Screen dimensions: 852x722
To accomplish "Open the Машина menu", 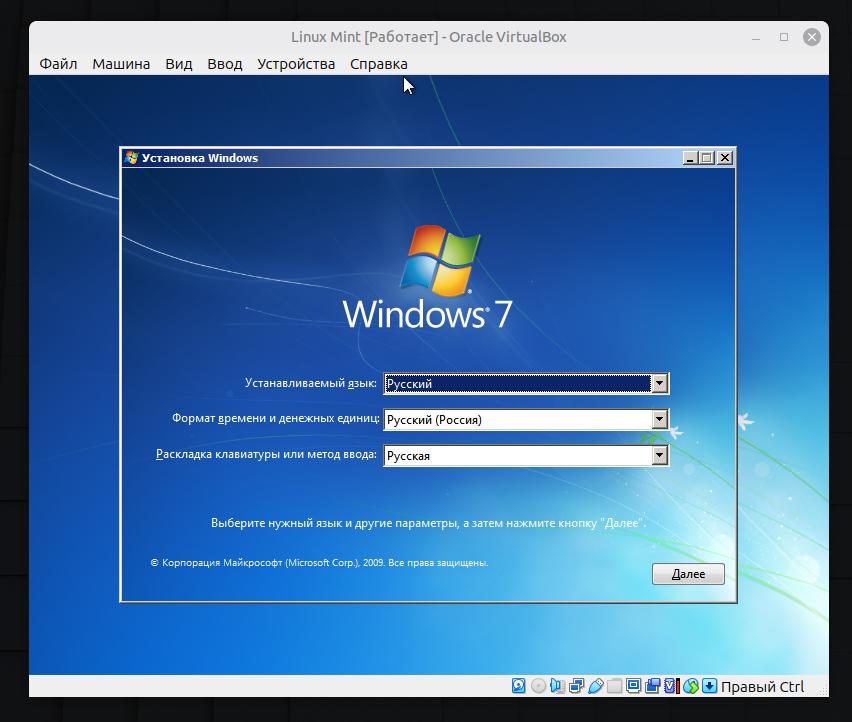I will tap(121, 64).
